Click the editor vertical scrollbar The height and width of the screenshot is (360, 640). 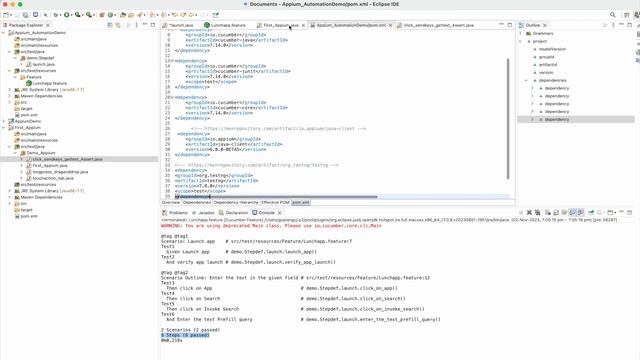coord(508,118)
